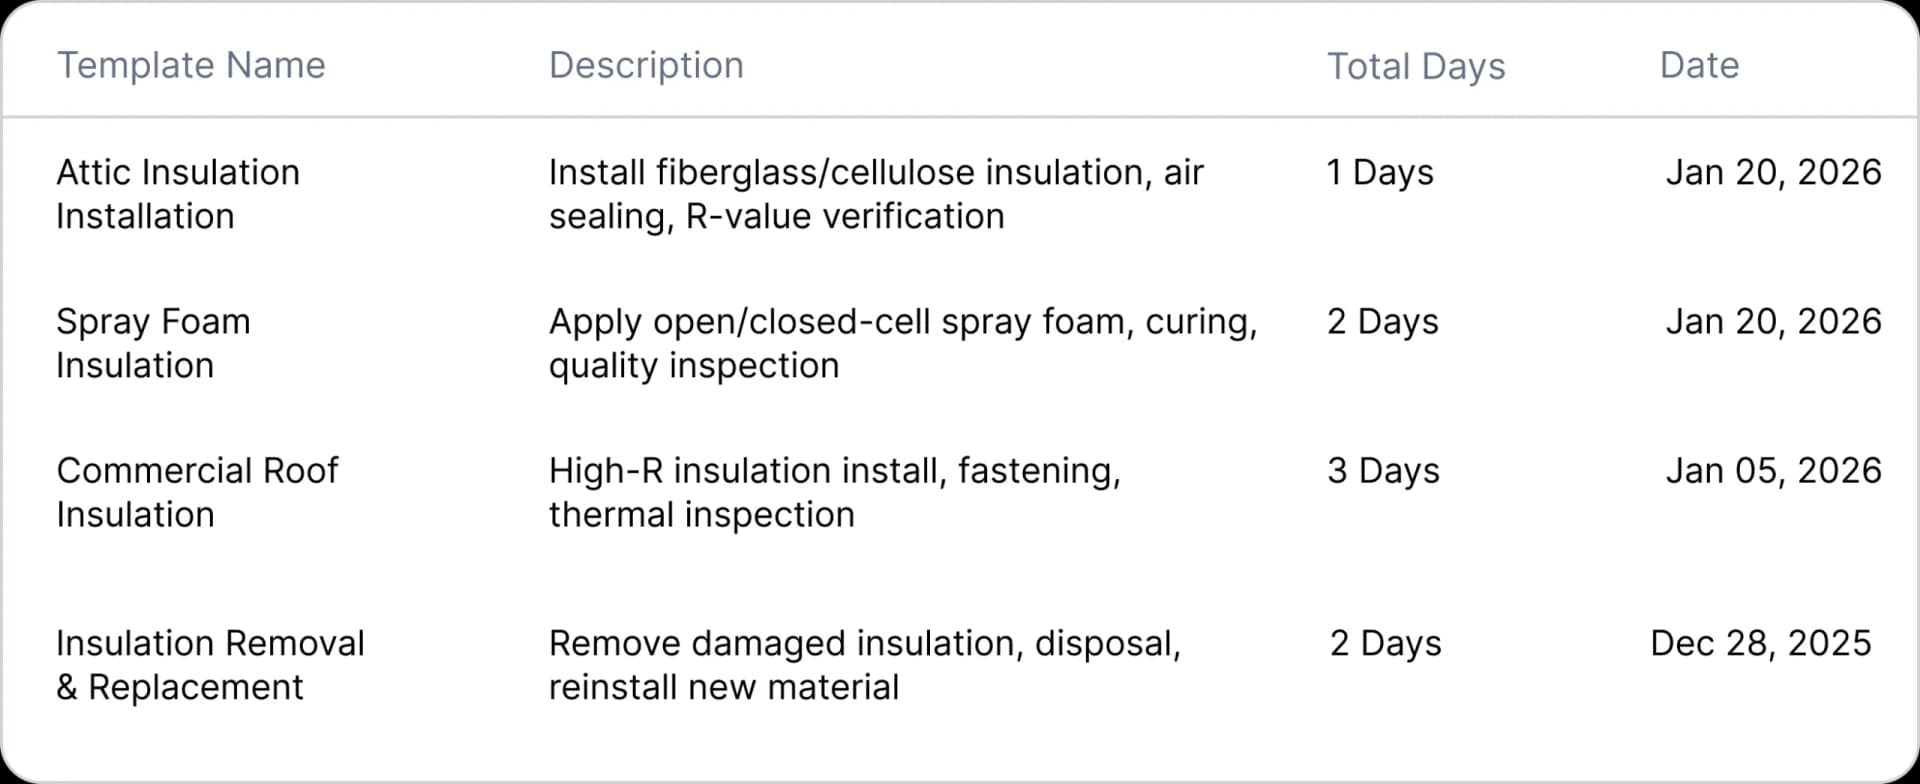Click the 3 Days cell
Viewport: 1920px width, 784px height.
click(x=1383, y=471)
